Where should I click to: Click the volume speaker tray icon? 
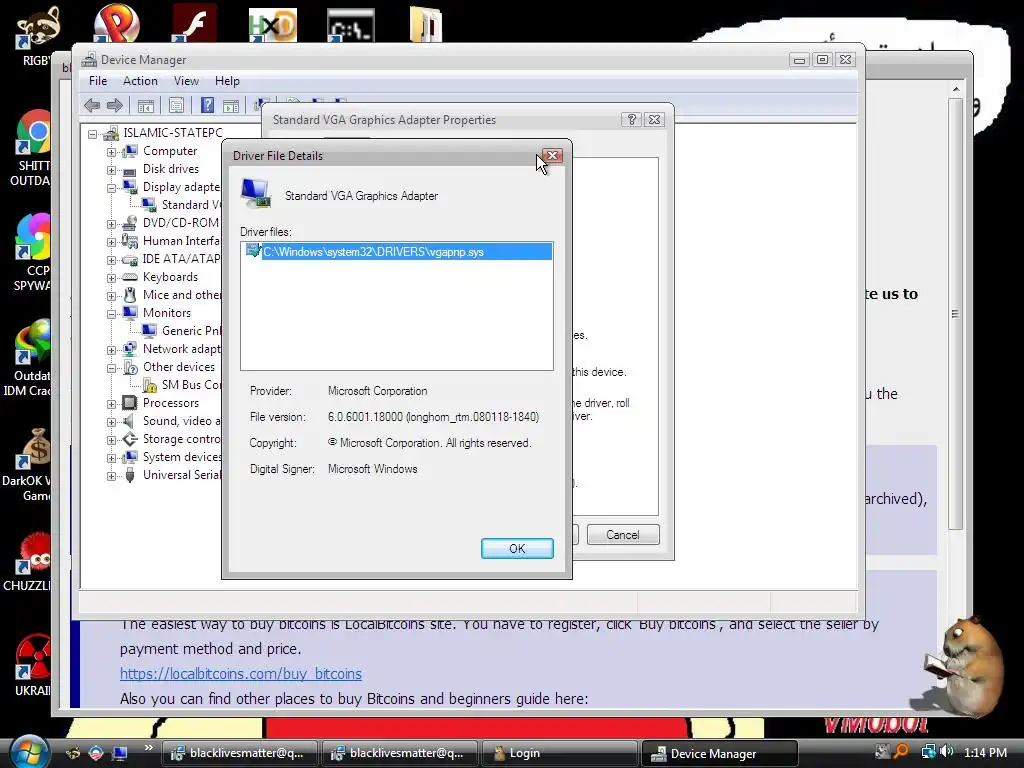947,752
